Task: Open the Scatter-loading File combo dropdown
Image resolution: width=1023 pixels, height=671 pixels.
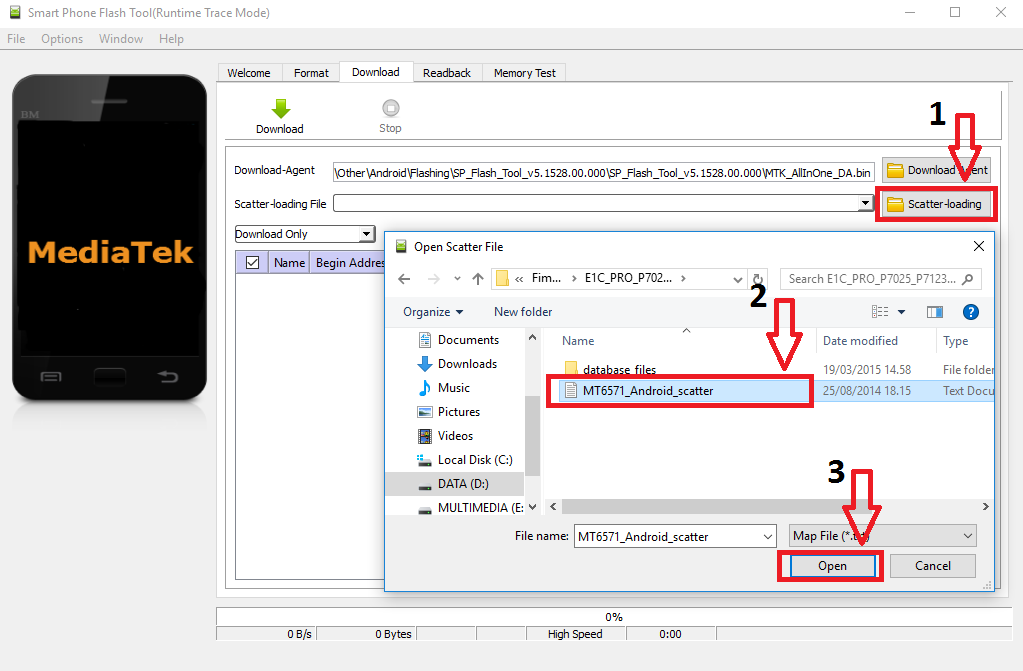Action: (x=865, y=203)
